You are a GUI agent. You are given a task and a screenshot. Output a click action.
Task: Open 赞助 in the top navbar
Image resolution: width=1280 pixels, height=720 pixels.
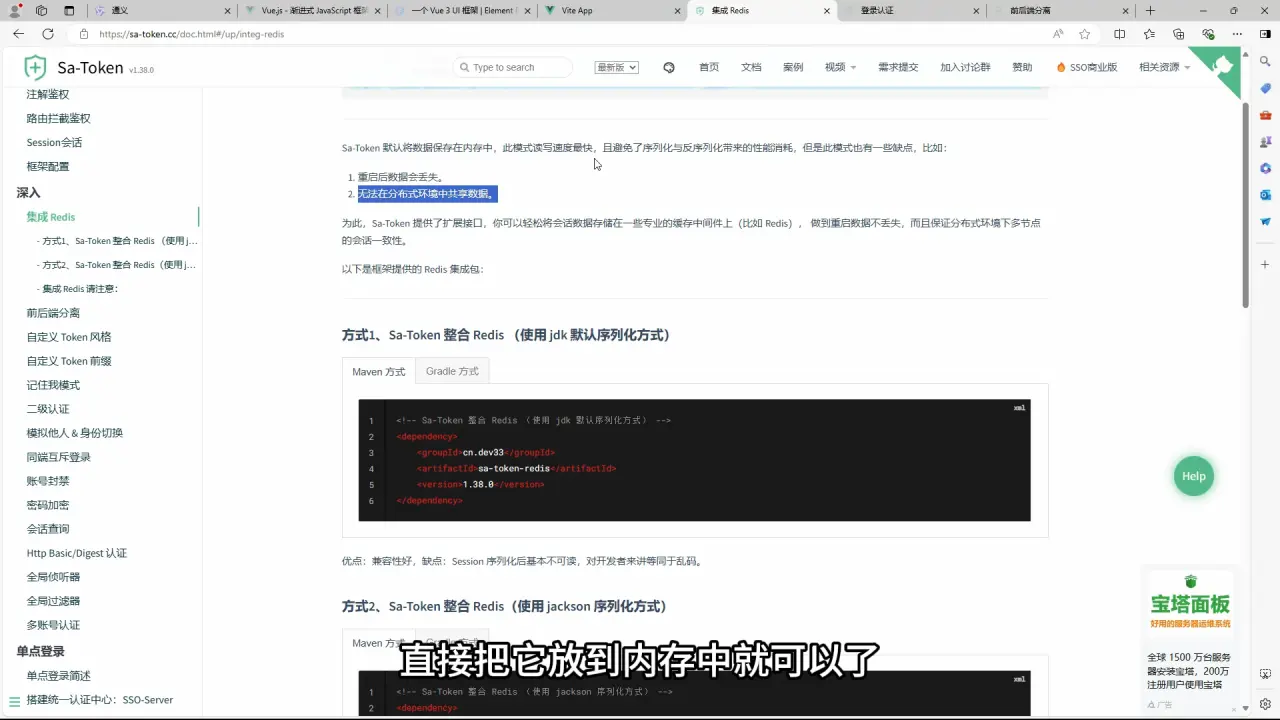pos(1022,67)
